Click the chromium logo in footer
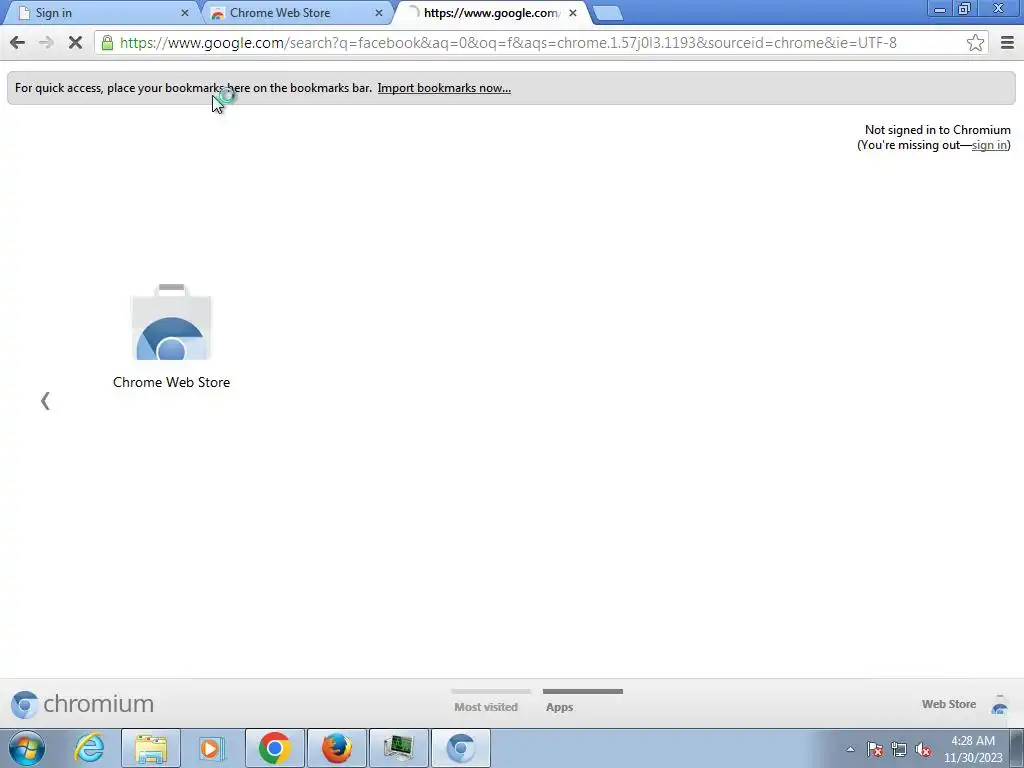This screenshot has width=1024, height=768. (82, 704)
